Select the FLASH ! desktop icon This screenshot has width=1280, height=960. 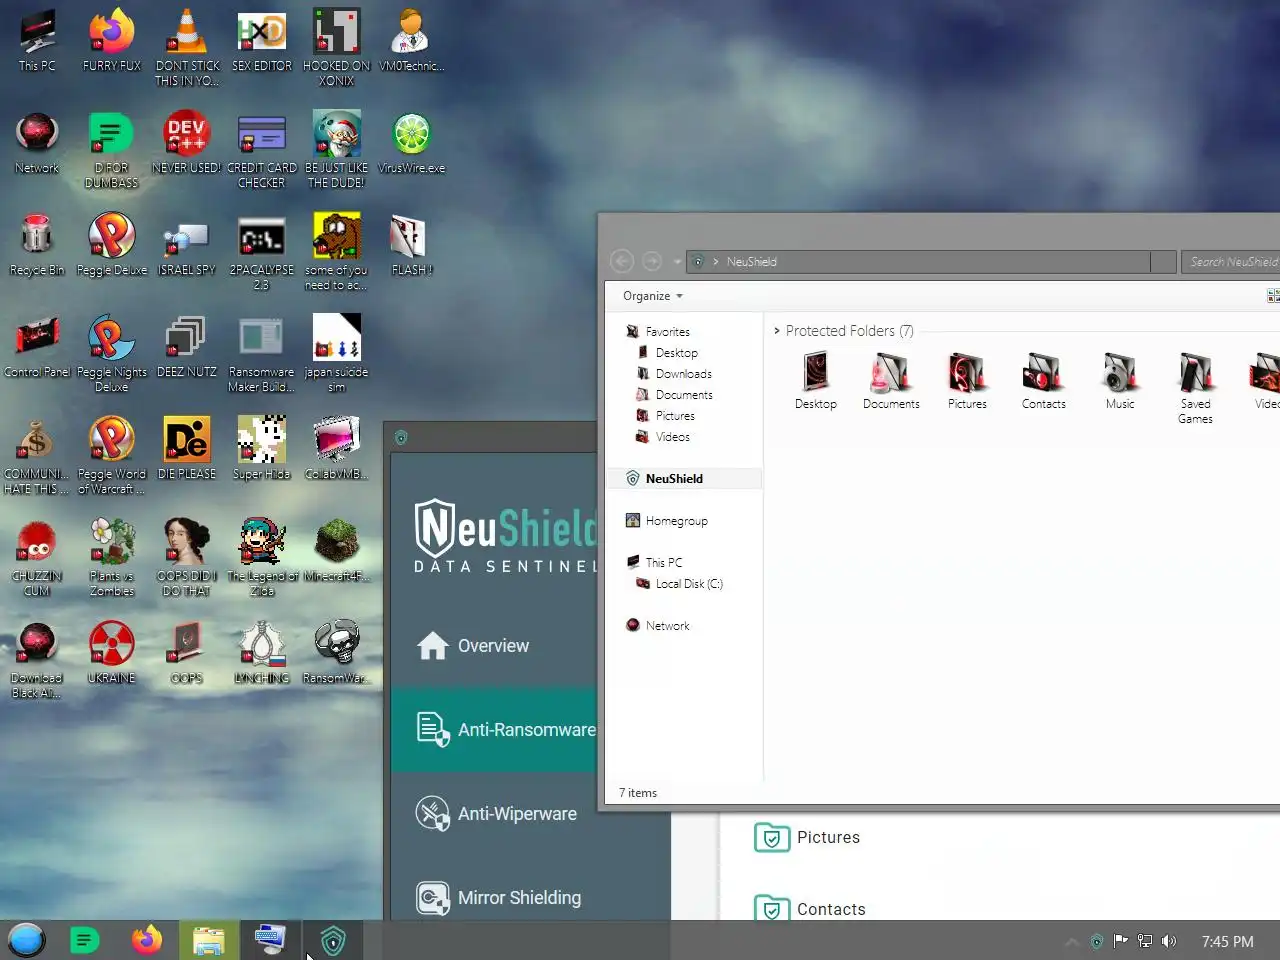pos(412,245)
